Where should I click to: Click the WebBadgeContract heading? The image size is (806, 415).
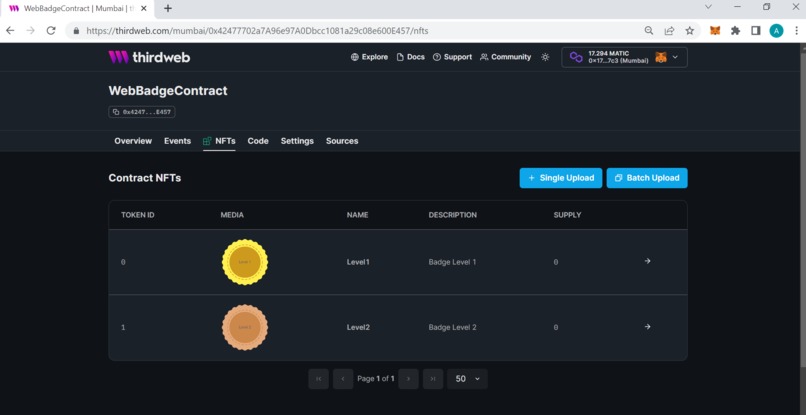pos(168,91)
